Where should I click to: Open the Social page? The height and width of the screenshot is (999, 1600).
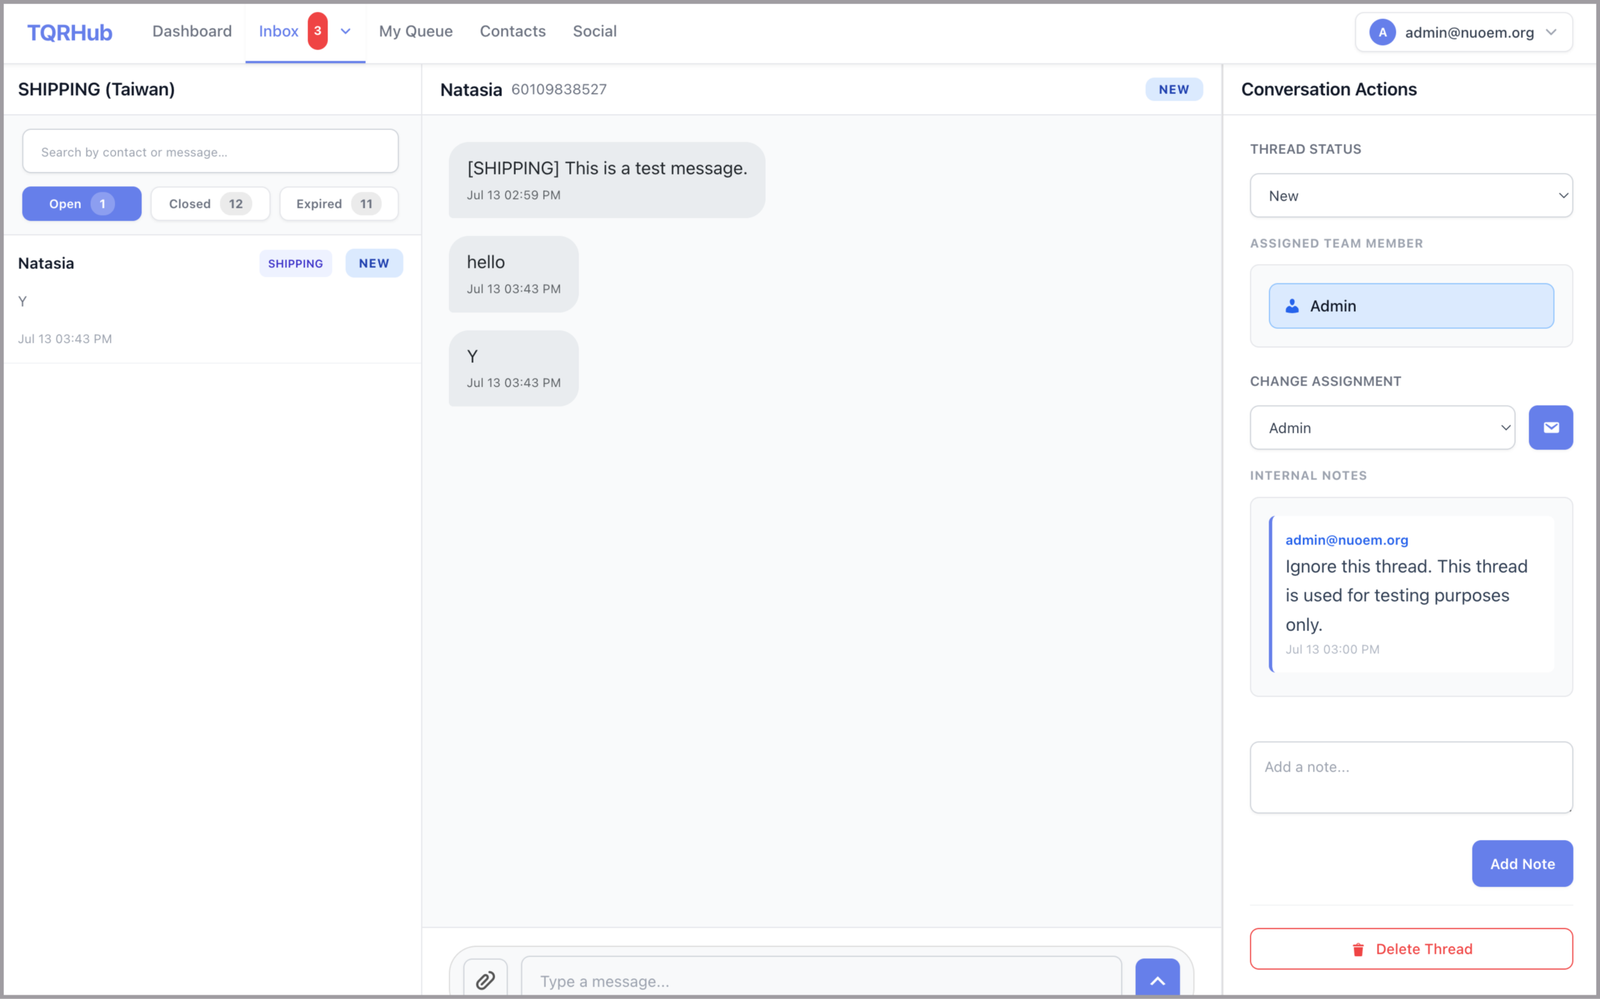pos(595,31)
